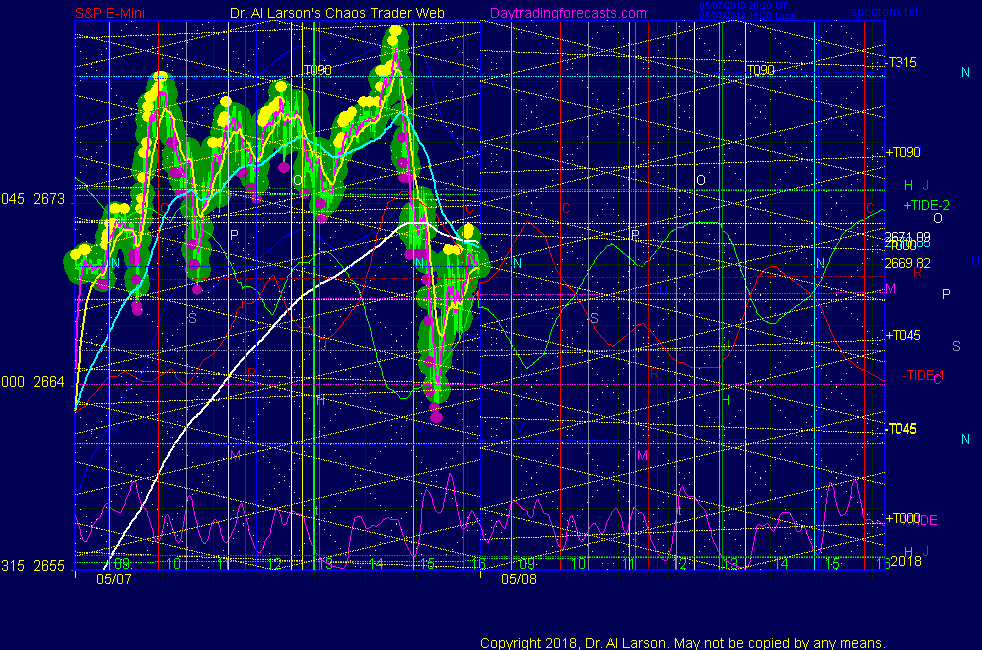Click the UT and Local timestamp text
Viewport: 982px width, 650px height.
click(738, 11)
